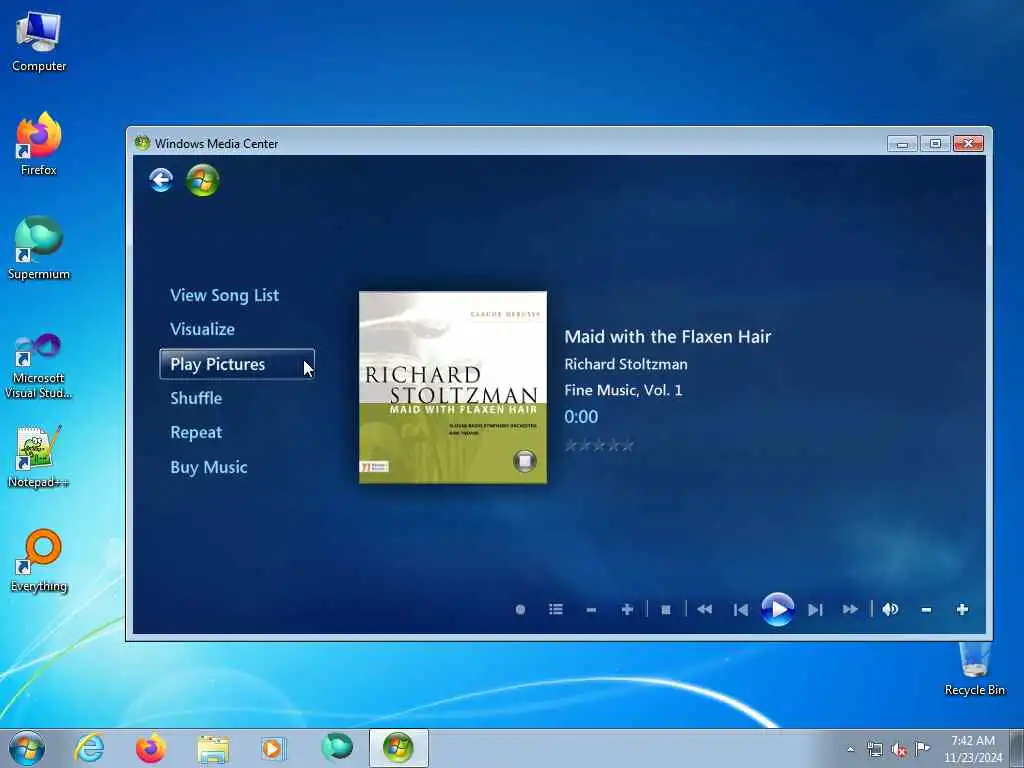Click the back arrow in Media Center
Image resolution: width=1024 pixels, height=768 pixels.
161,180
